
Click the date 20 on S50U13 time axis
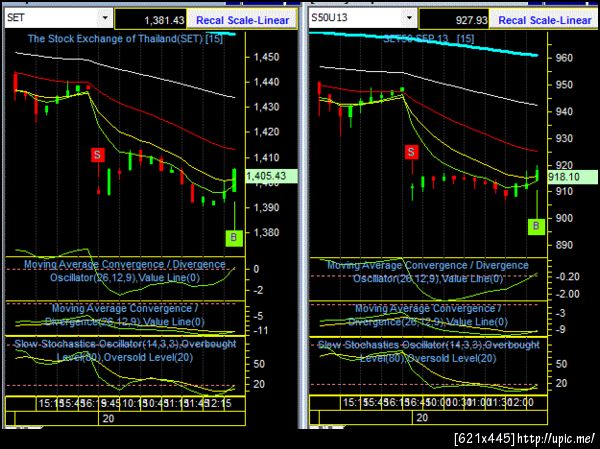(422, 418)
